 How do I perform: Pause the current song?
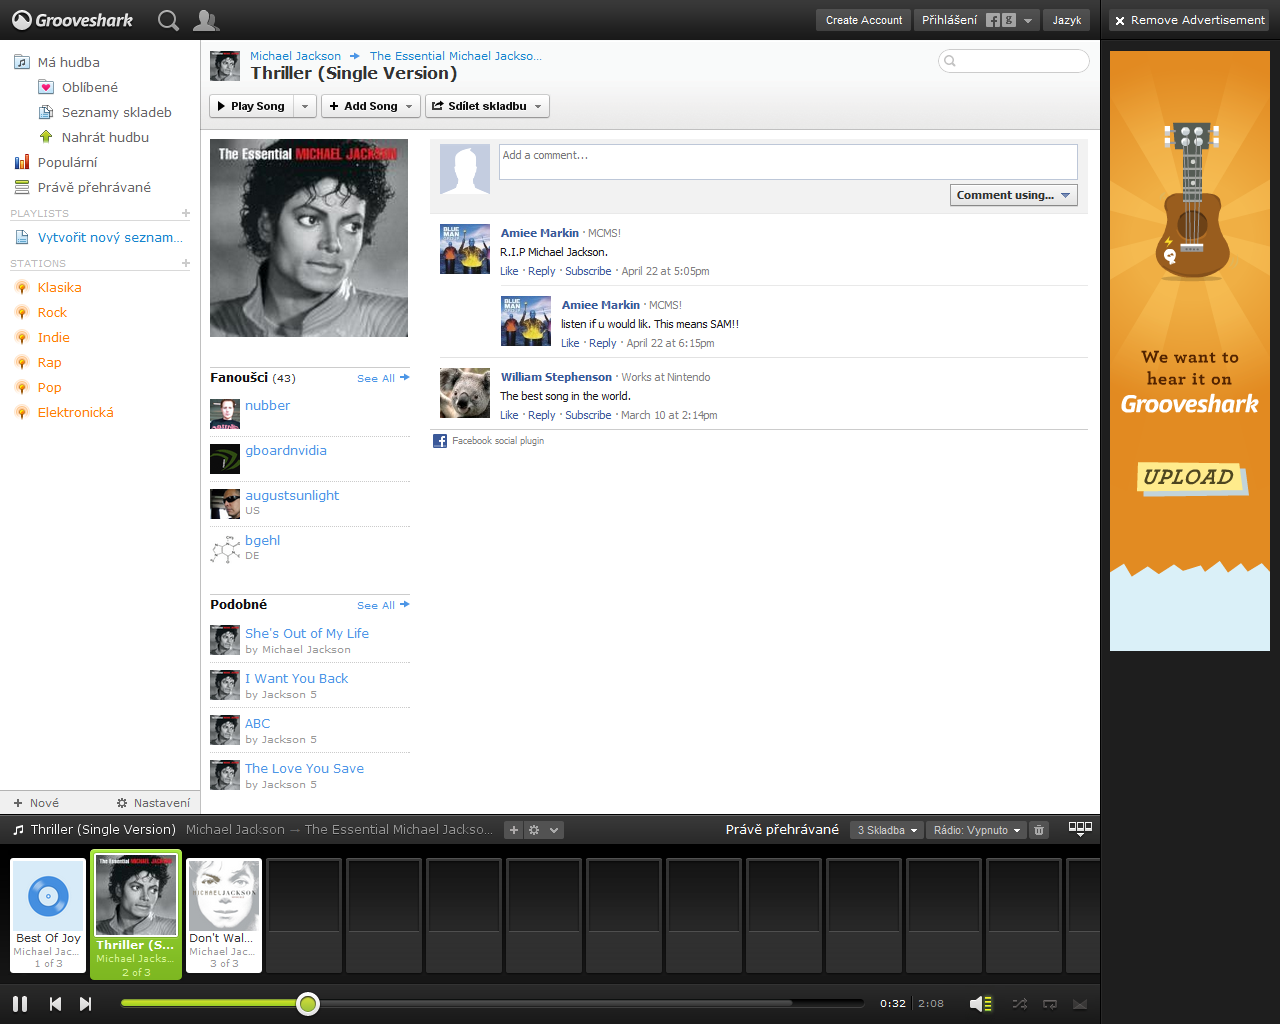click(x=20, y=1004)
